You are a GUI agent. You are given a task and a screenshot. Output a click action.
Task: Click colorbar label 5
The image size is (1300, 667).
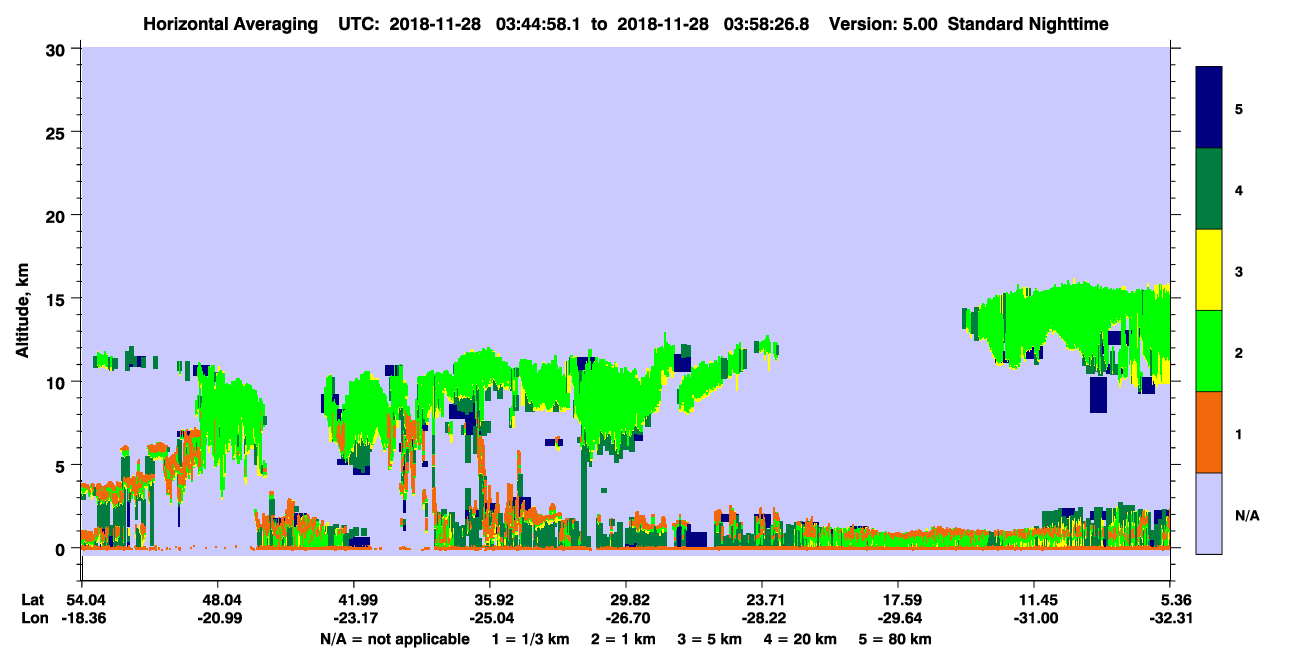pos(1238,108)
